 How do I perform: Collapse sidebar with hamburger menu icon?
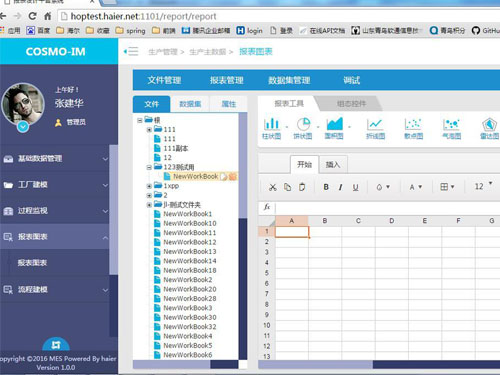pyautogui.click(x=131, y=52)
